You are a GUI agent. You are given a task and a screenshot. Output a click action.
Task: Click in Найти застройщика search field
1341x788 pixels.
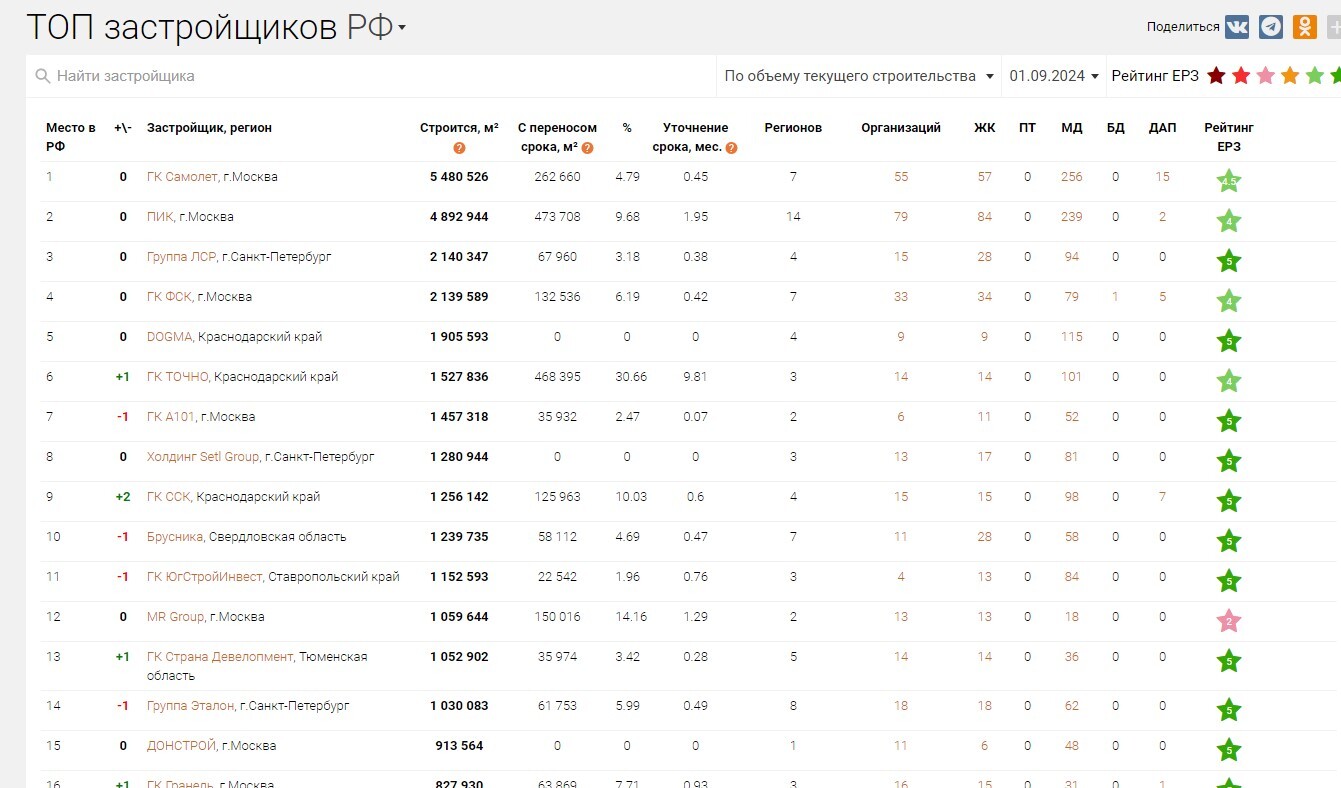(370, 76)
